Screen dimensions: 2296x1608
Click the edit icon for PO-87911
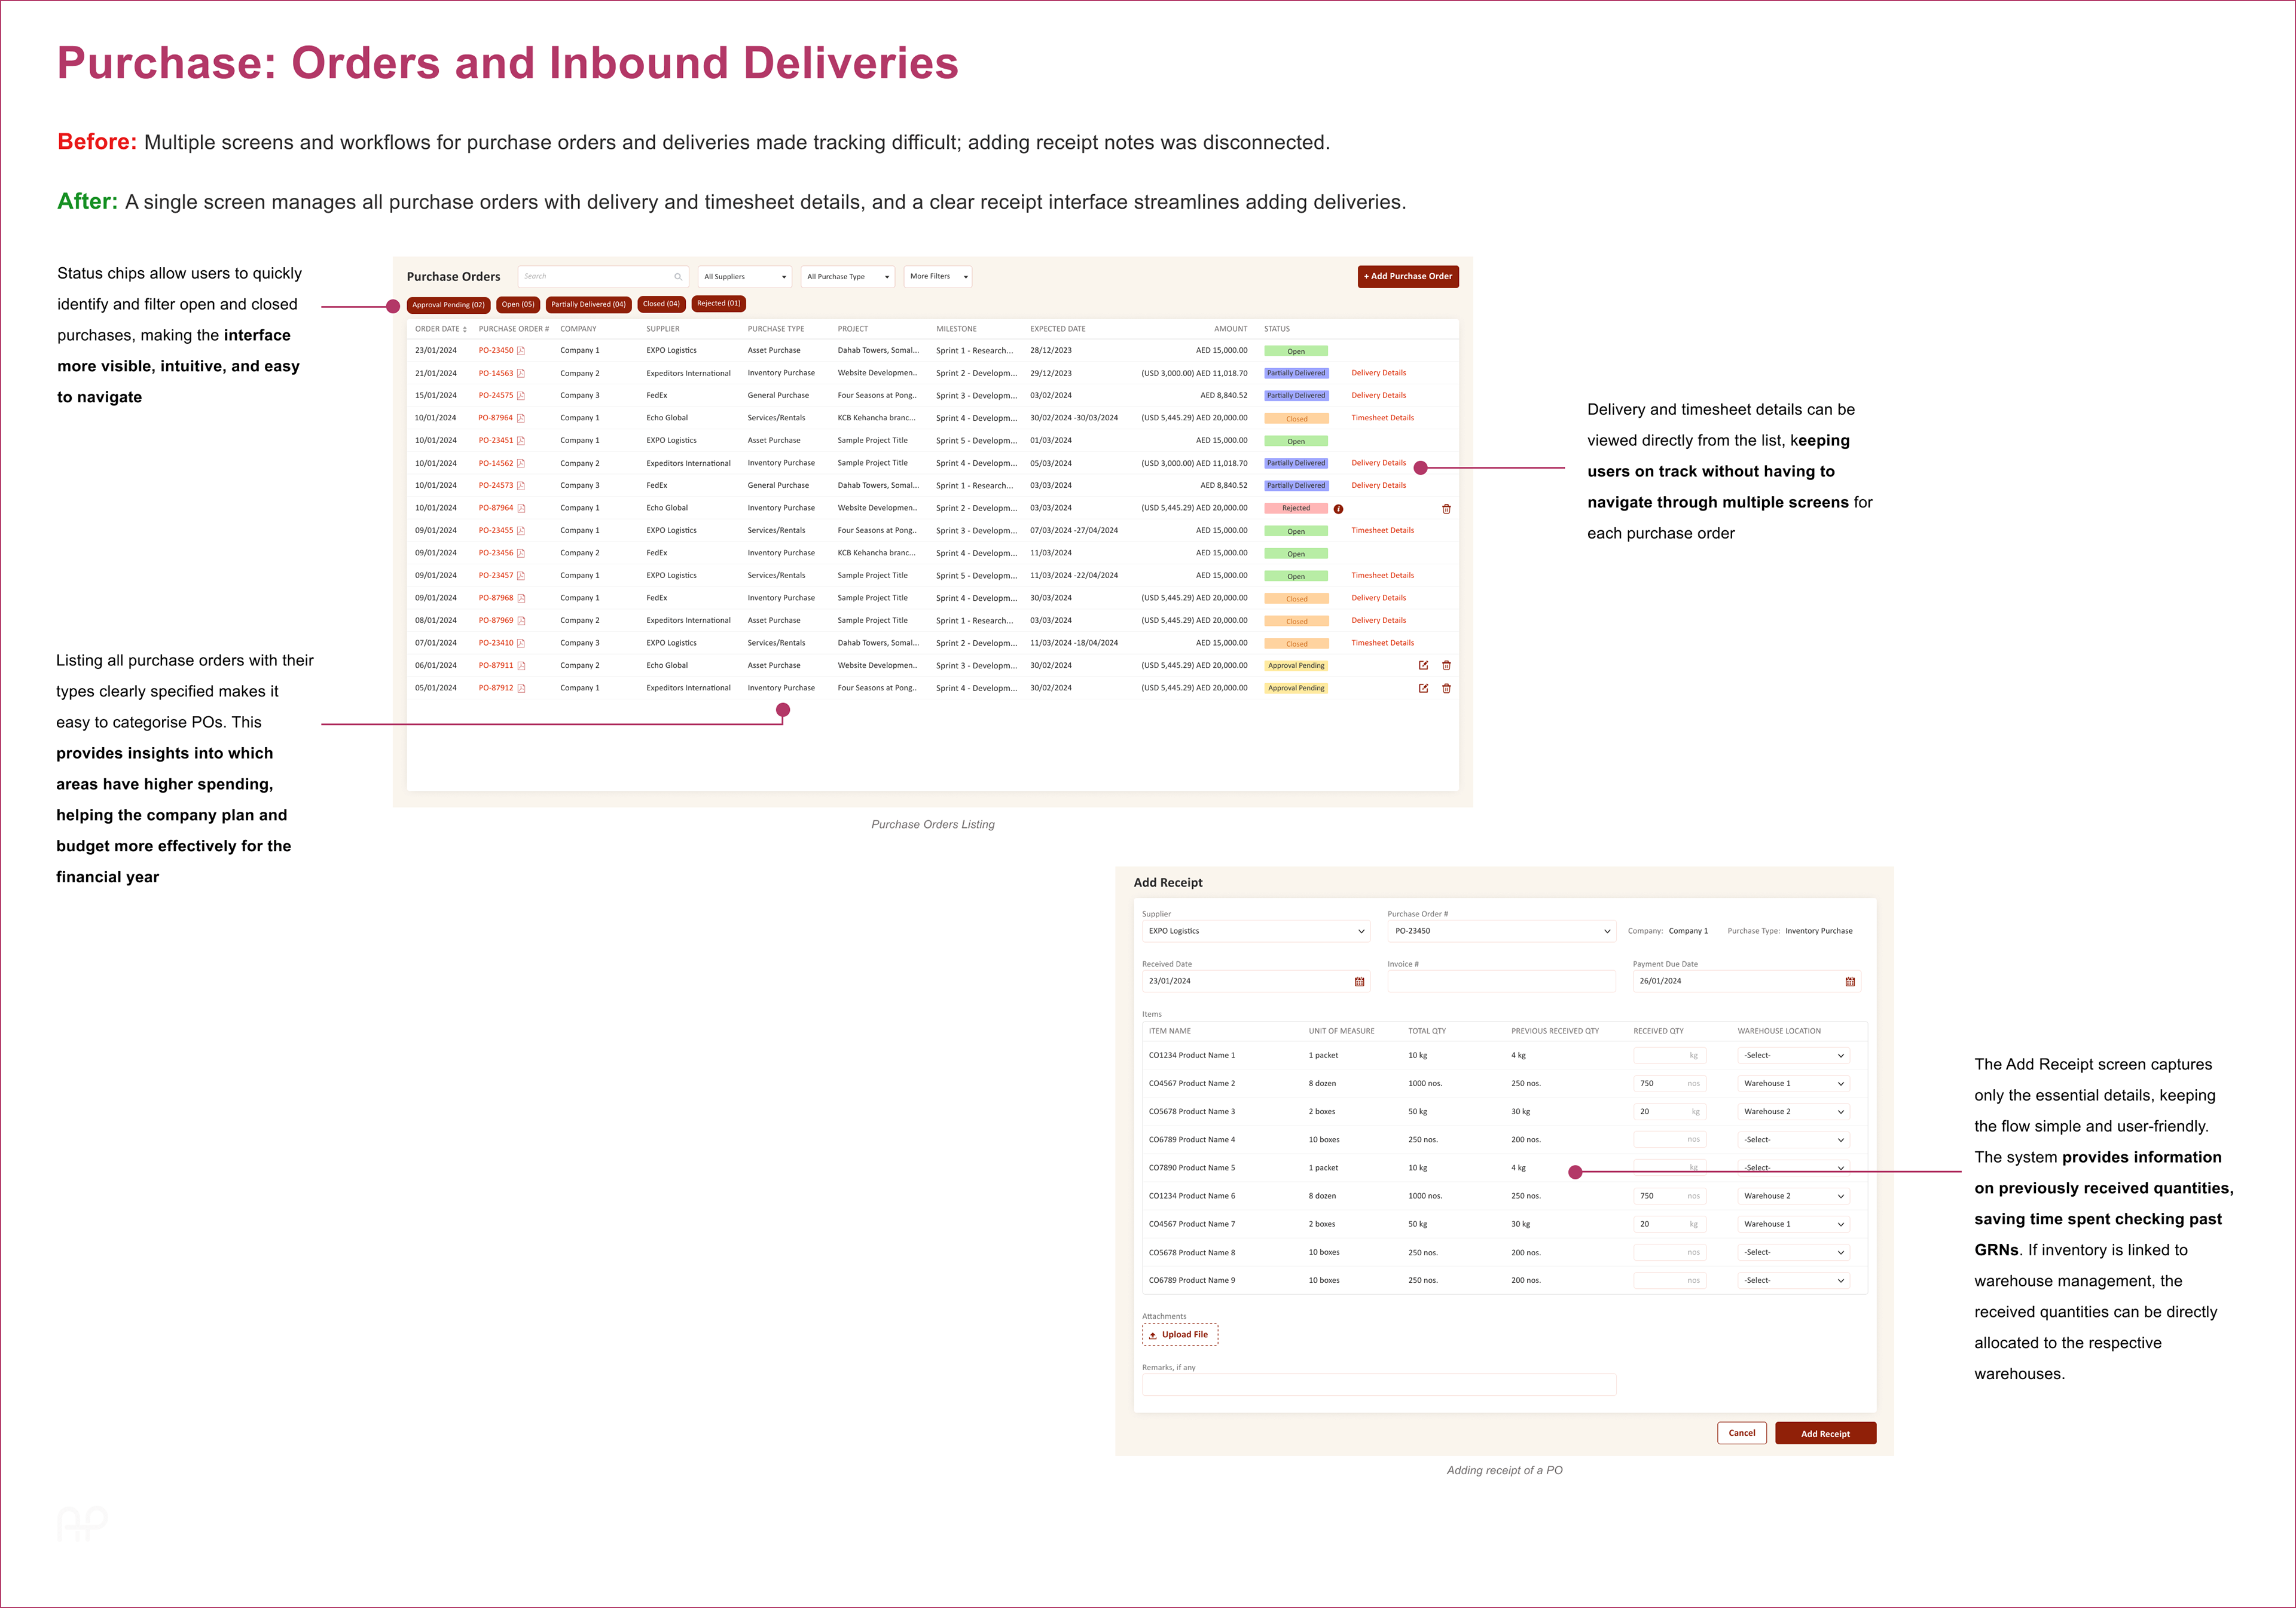point(1423,665)
